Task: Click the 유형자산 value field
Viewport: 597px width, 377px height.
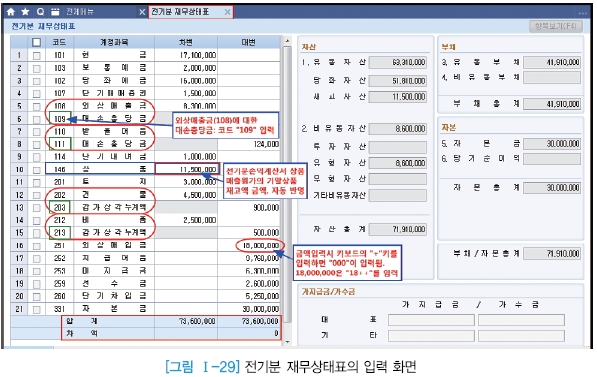Action: click(397, 163)
